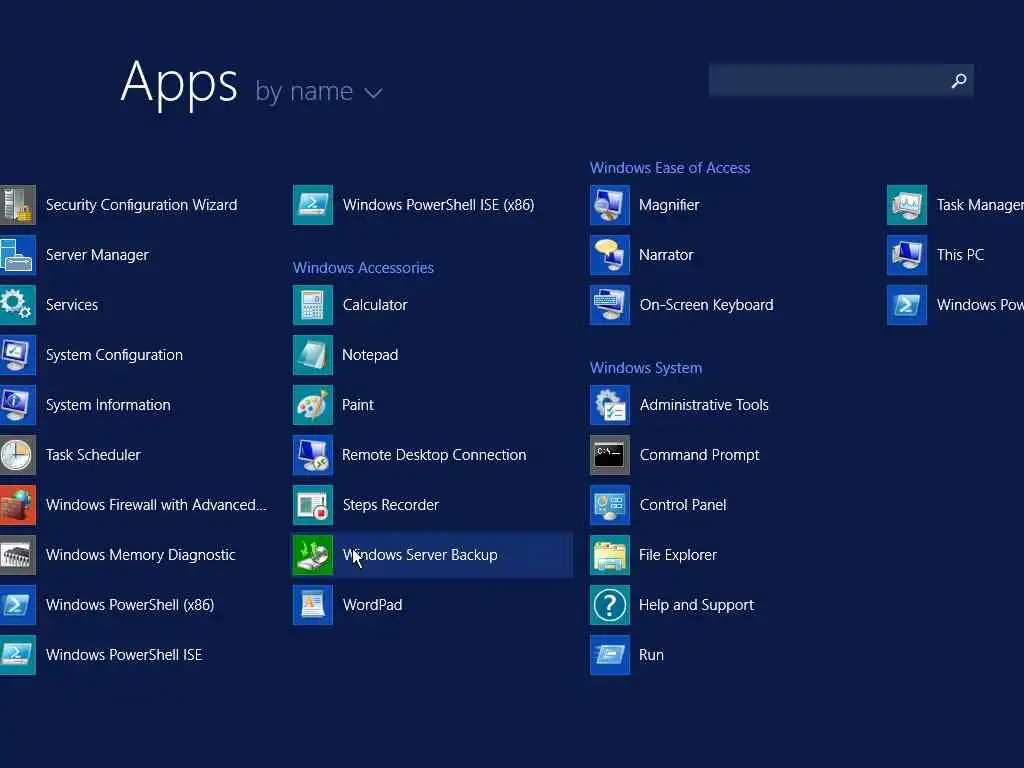Start Windows Memory Diagnostic icon
This screenshot has height=768, width=1024.
(17, 555)
